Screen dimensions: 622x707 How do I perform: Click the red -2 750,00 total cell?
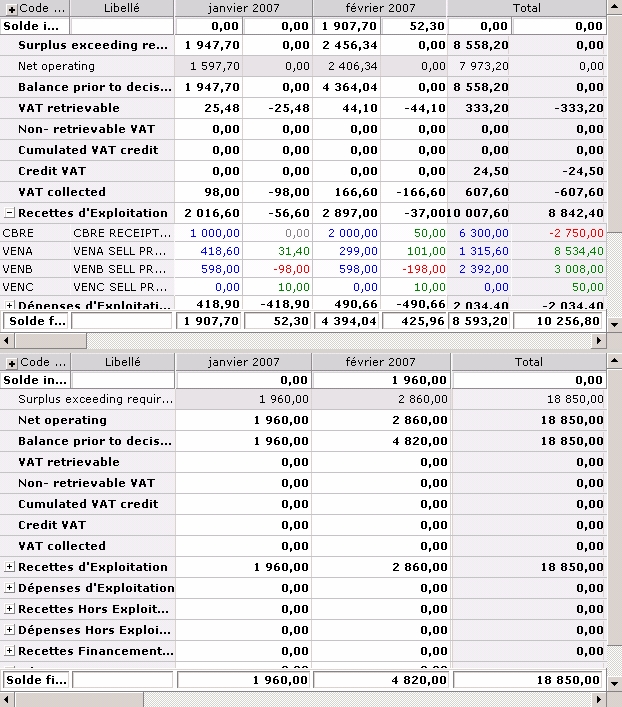click(x=575, y=233)
